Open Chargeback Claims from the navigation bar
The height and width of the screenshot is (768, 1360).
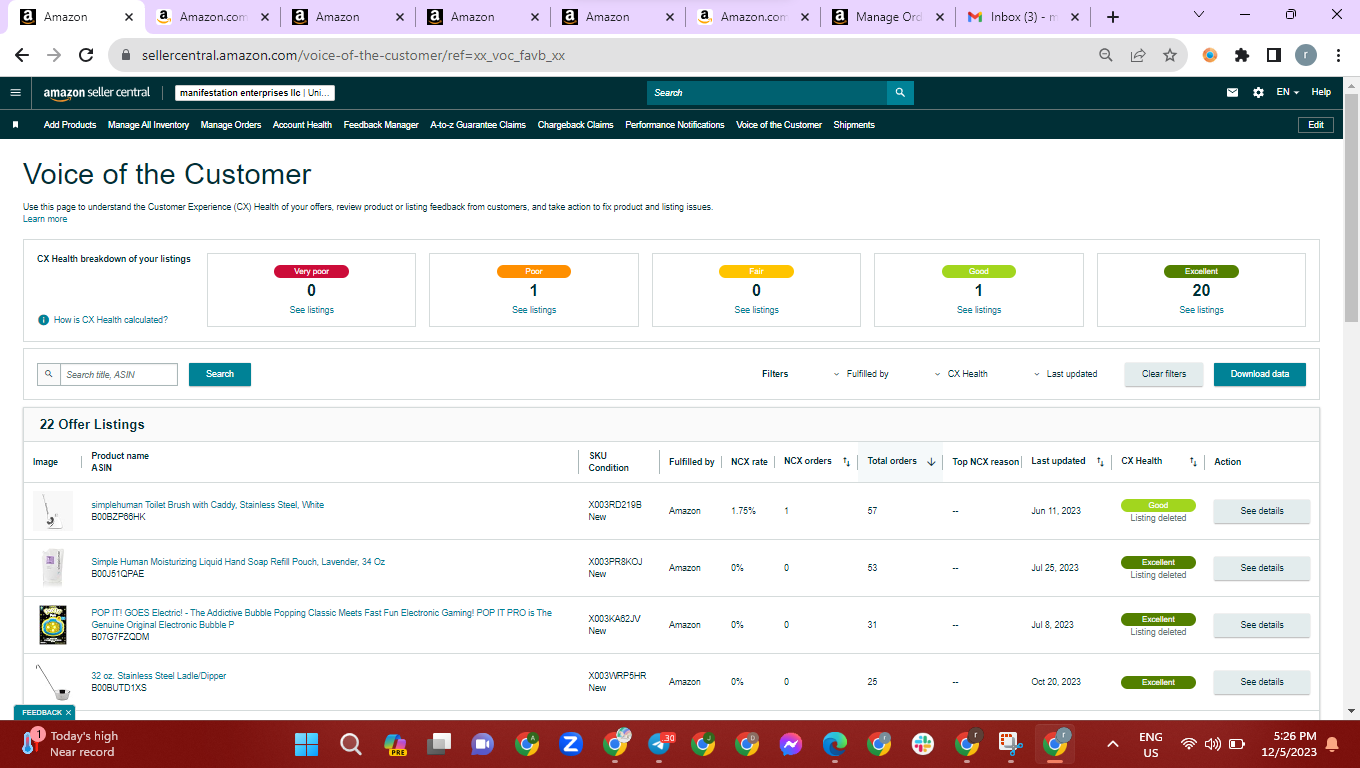pyautogui.click(x=575, y=125)
